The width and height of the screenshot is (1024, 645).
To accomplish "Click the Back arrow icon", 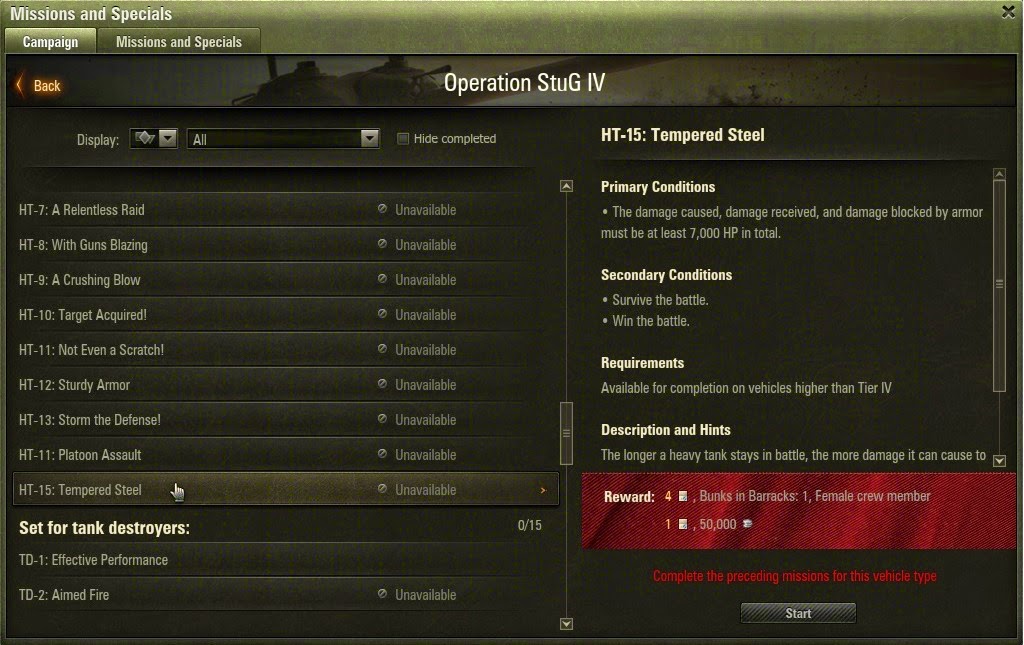I will [x=19, y=86].
